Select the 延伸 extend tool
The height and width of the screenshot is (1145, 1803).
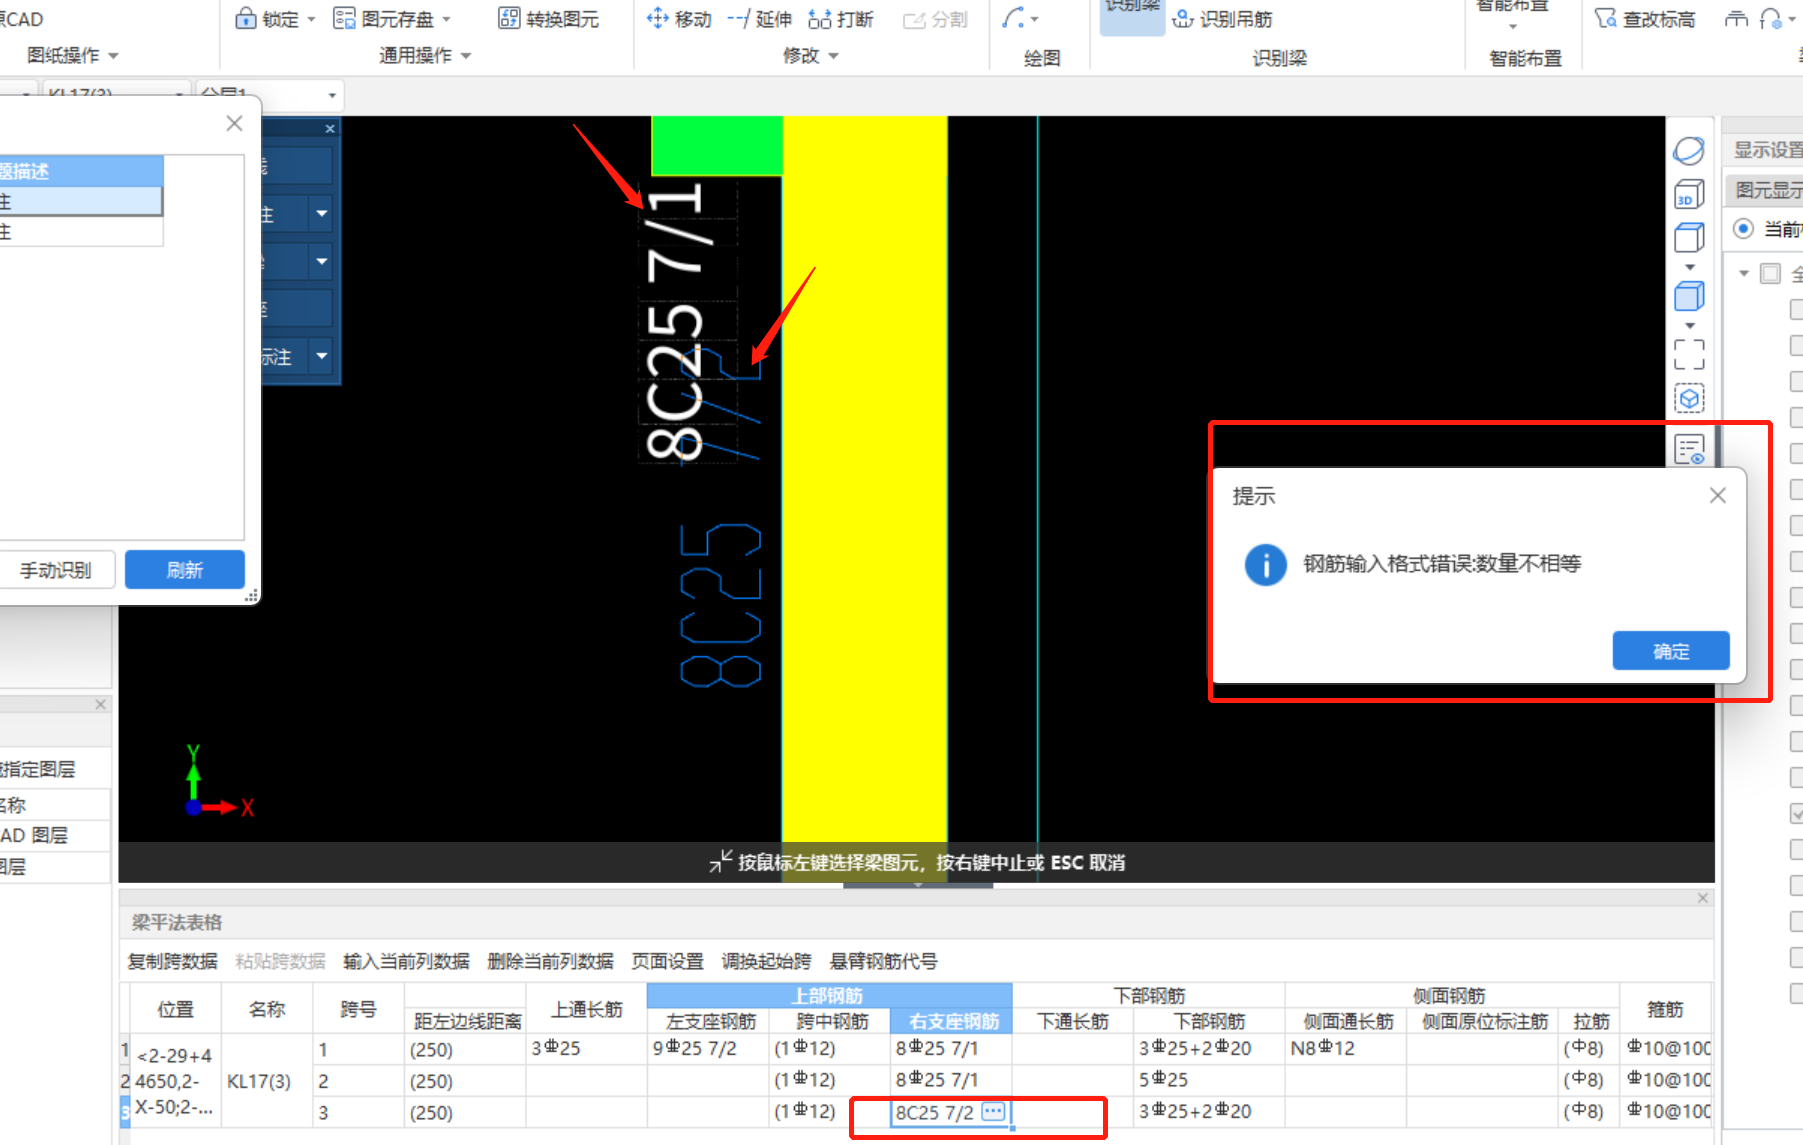[x=759, y=19]
